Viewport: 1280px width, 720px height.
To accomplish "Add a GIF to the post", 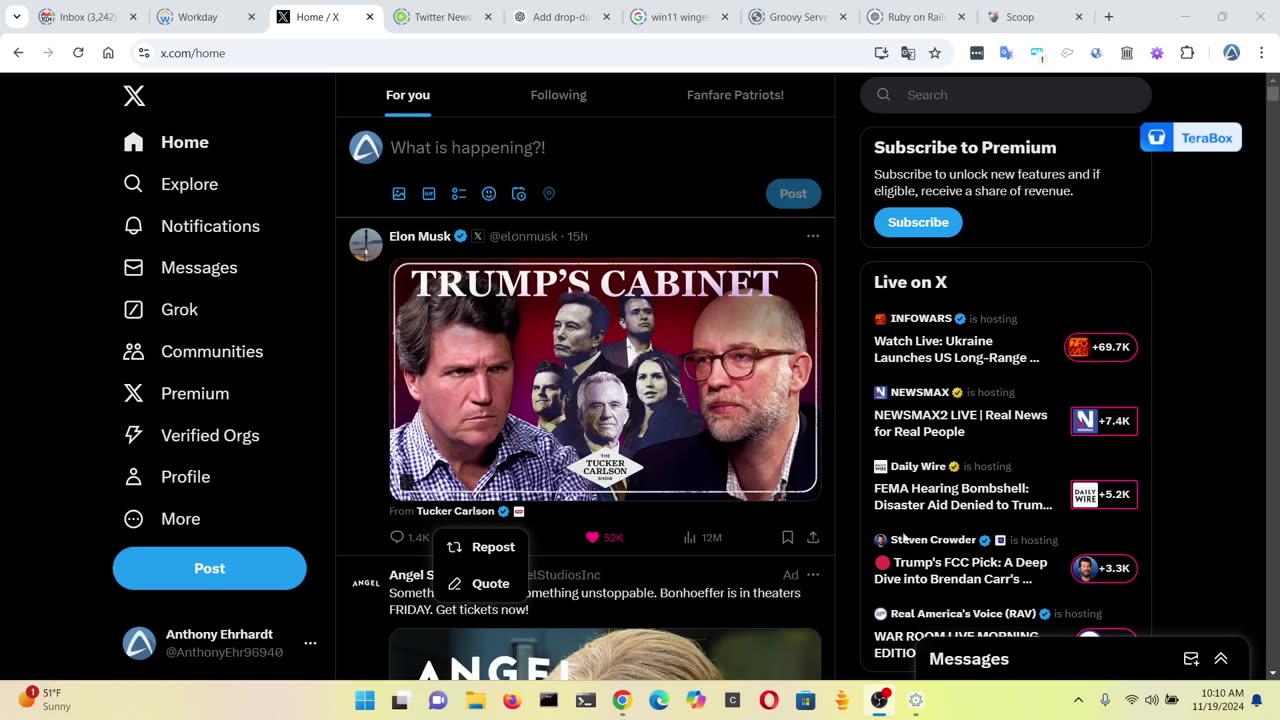I will (429, 194).
